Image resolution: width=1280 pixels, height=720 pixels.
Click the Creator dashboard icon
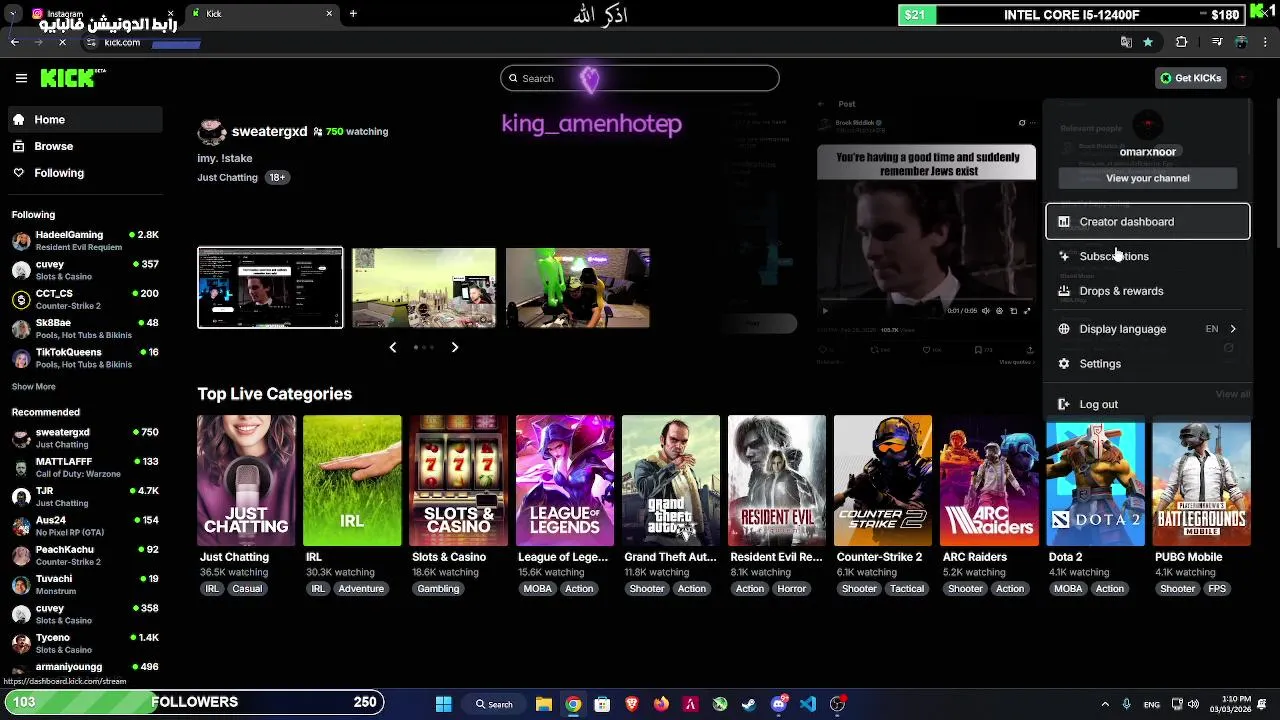point(1064,222)
